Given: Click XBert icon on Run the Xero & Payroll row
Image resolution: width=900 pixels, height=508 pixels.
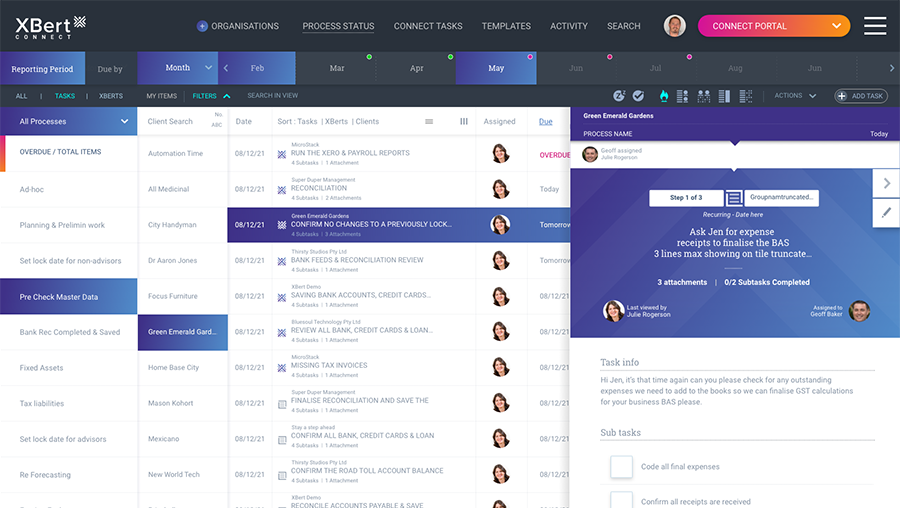Looking at the screenshot, I should 282,154.
